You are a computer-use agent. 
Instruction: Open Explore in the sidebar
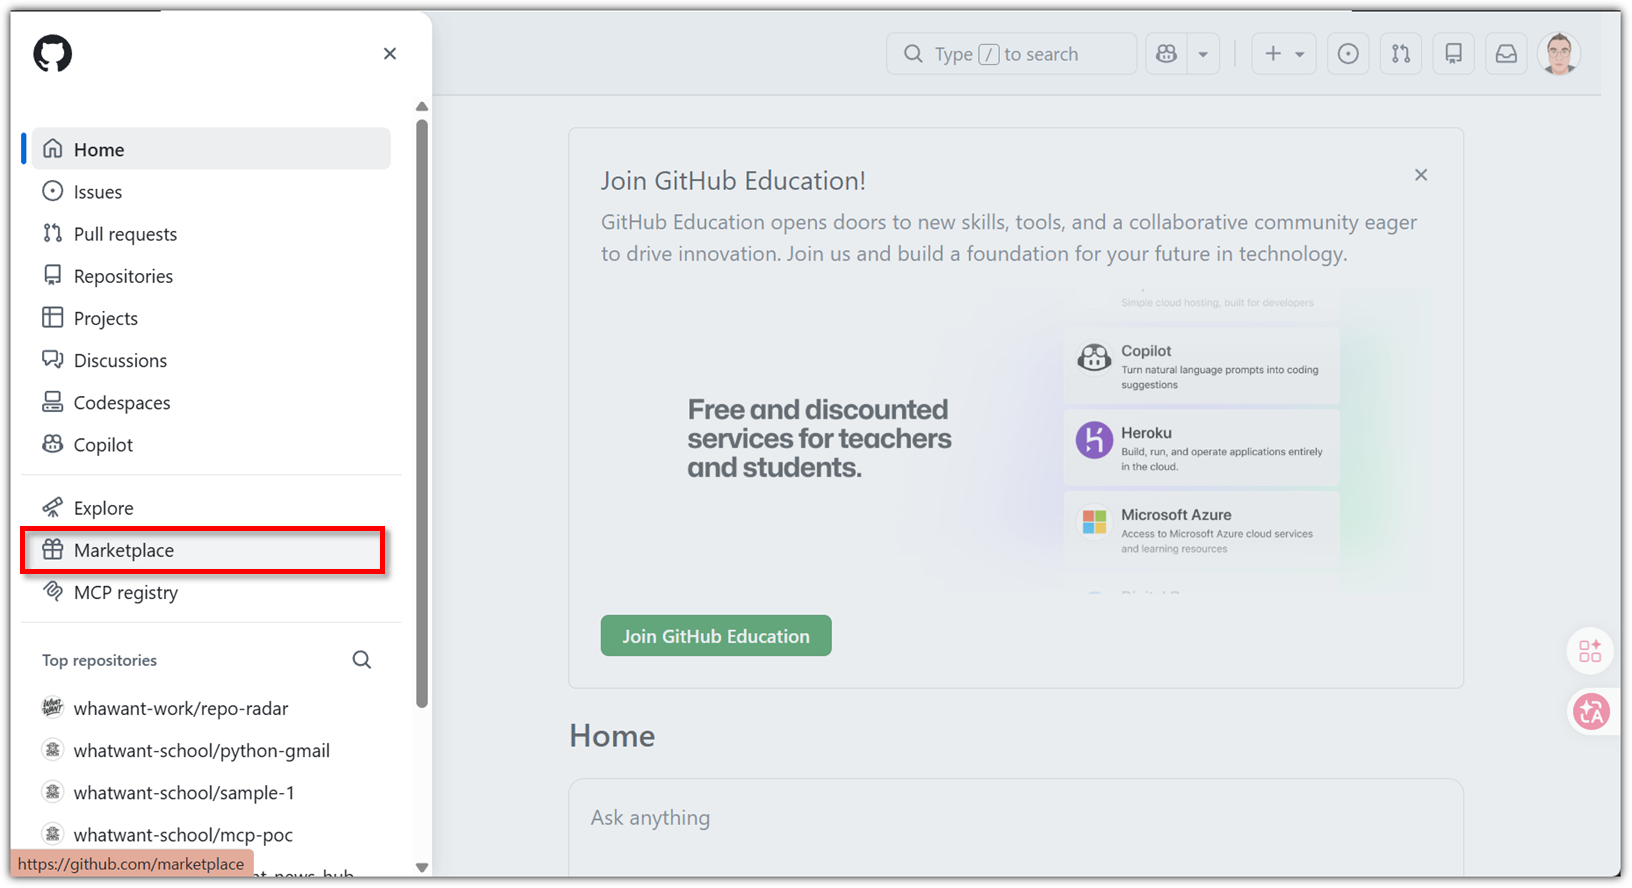click(211, 507)
